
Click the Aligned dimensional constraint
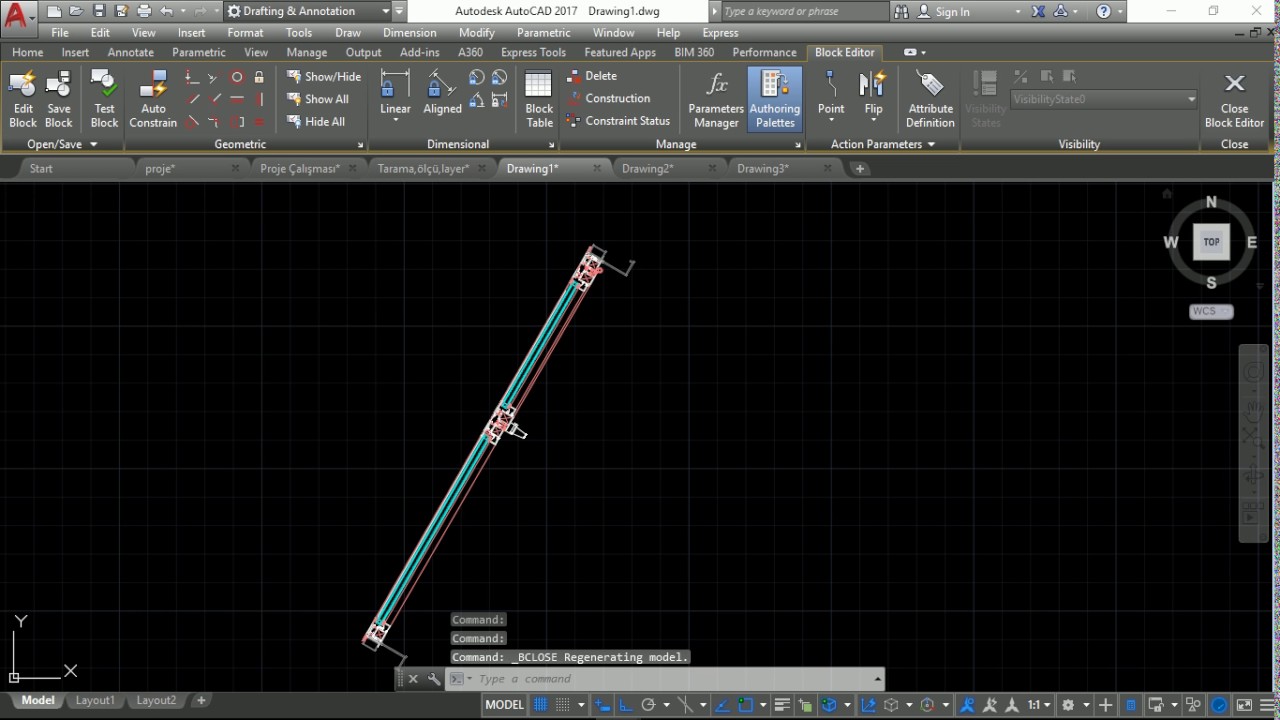[442, 95]
